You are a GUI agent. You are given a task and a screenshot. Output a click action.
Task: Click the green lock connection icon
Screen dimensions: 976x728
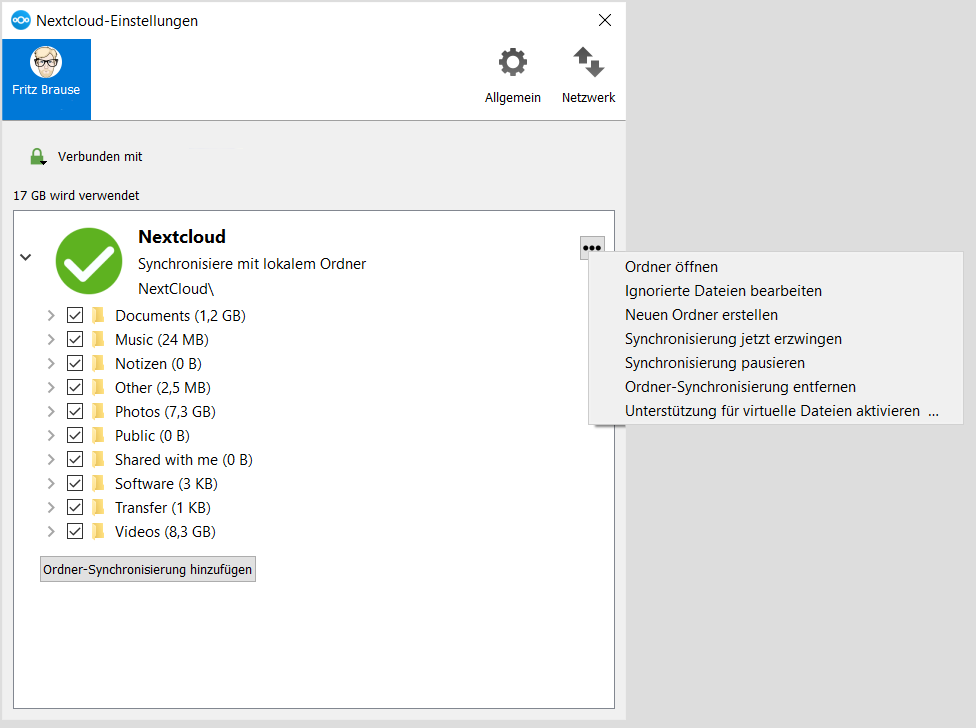pyautogui.click(x=38, y=157)
